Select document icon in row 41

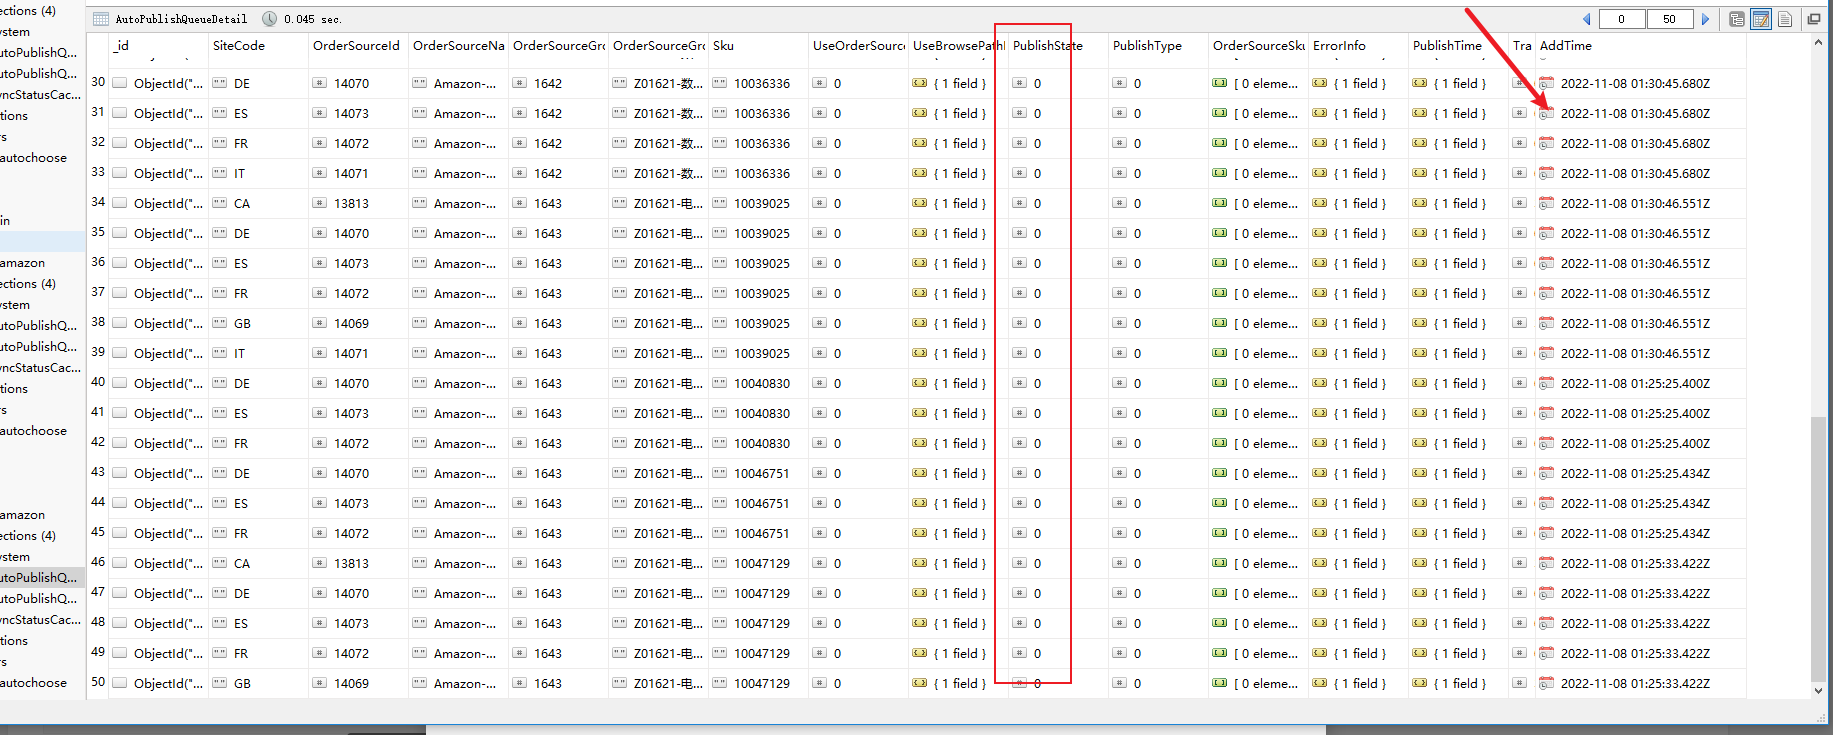pos(120,413)
